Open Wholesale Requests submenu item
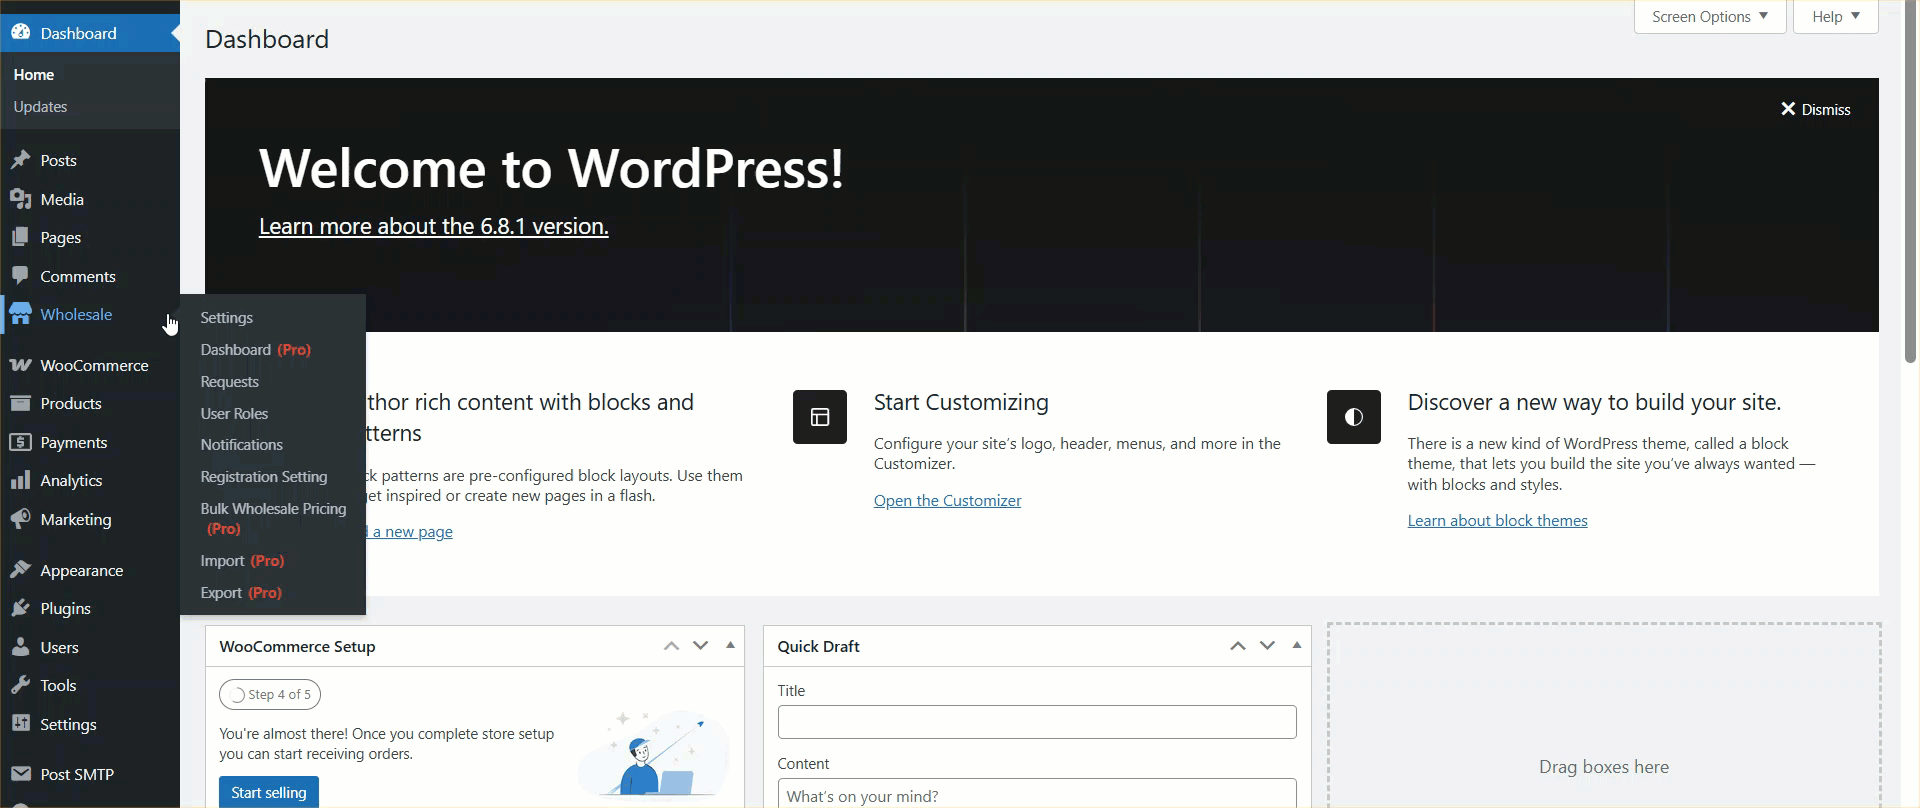This screenshot has width=1920, height=808. pyautogui.click(x=230, y=382)
